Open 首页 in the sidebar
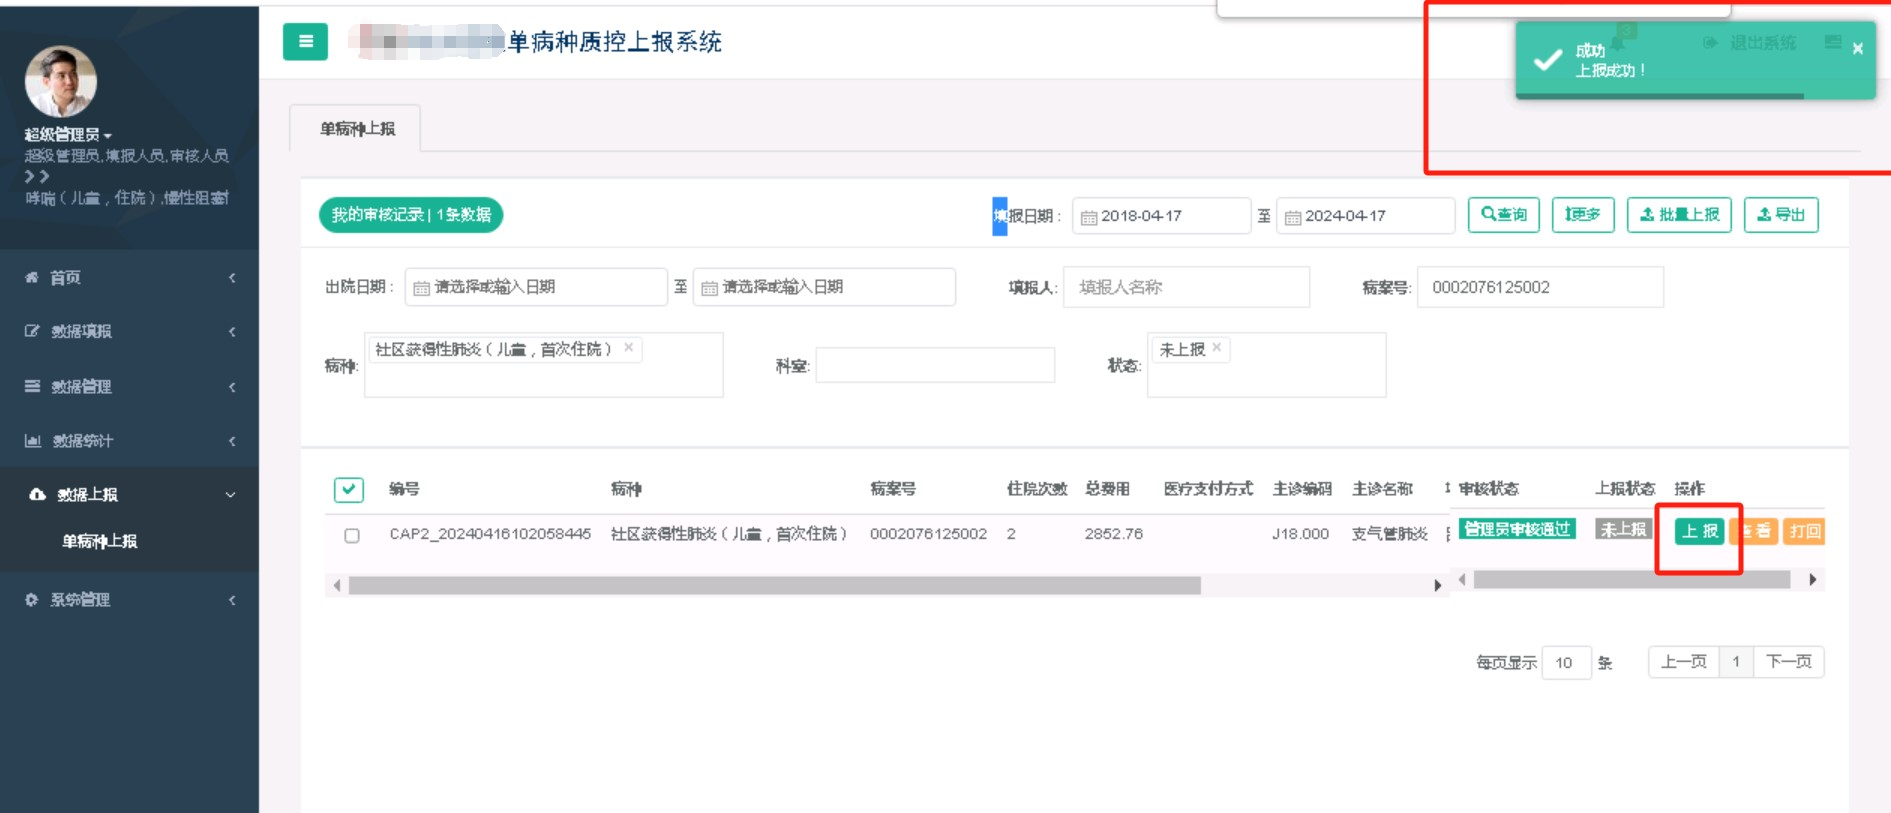This screenshot has width=1891, height=813. click(66, 277)
